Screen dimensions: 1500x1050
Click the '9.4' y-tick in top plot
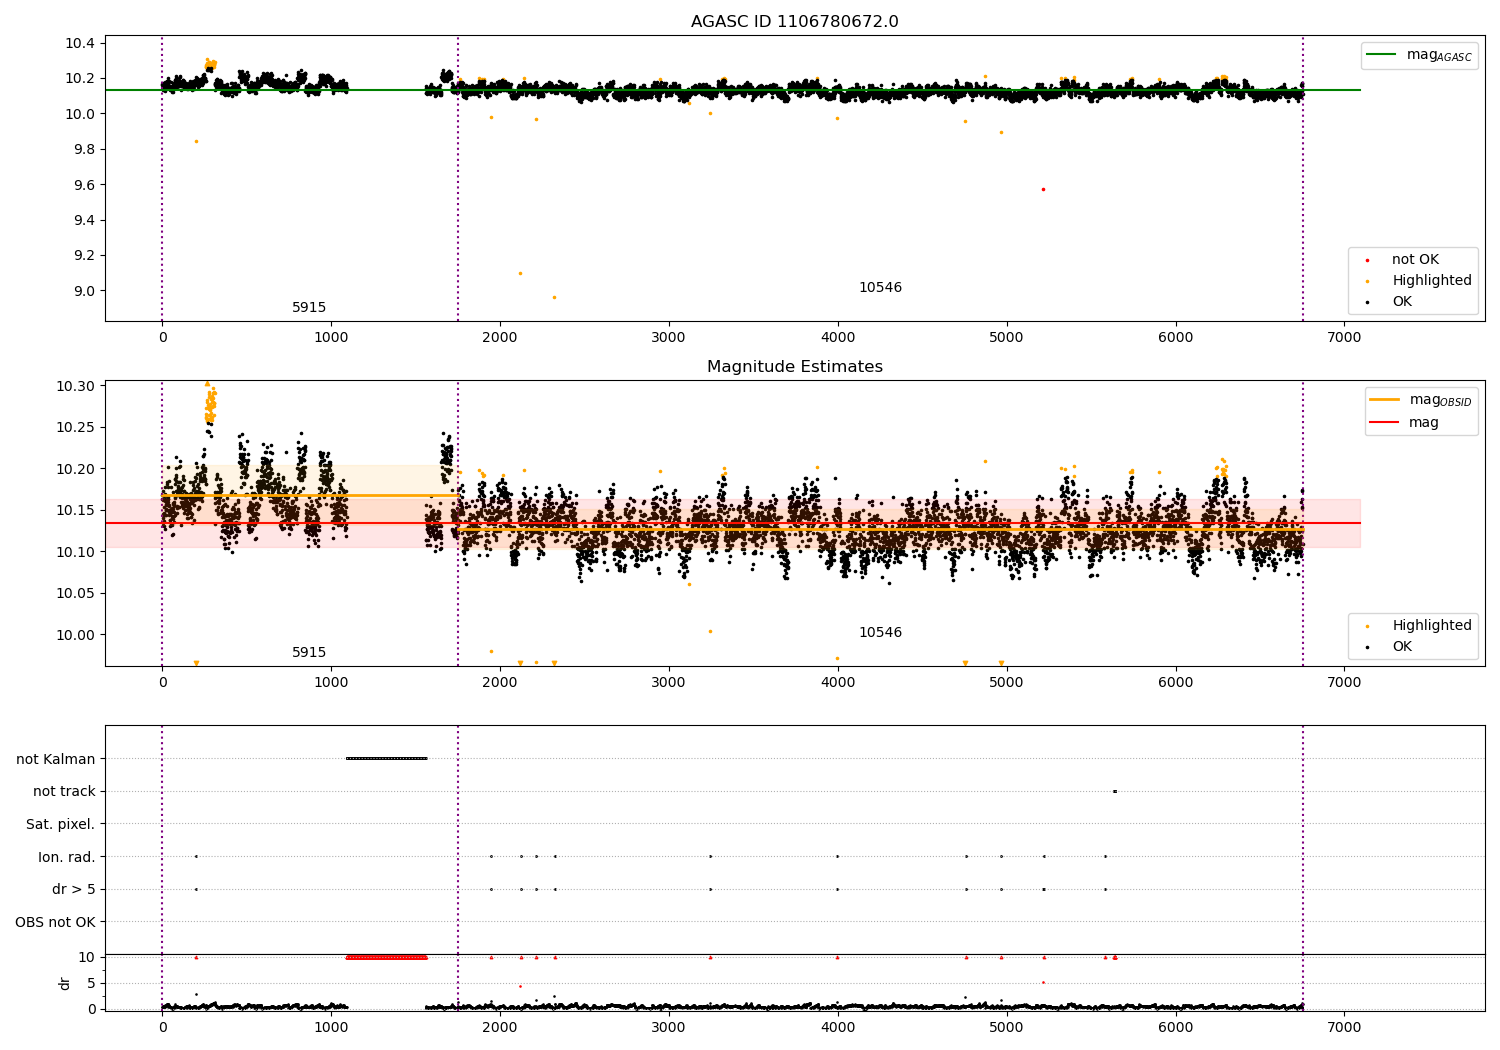click(84, 221)
